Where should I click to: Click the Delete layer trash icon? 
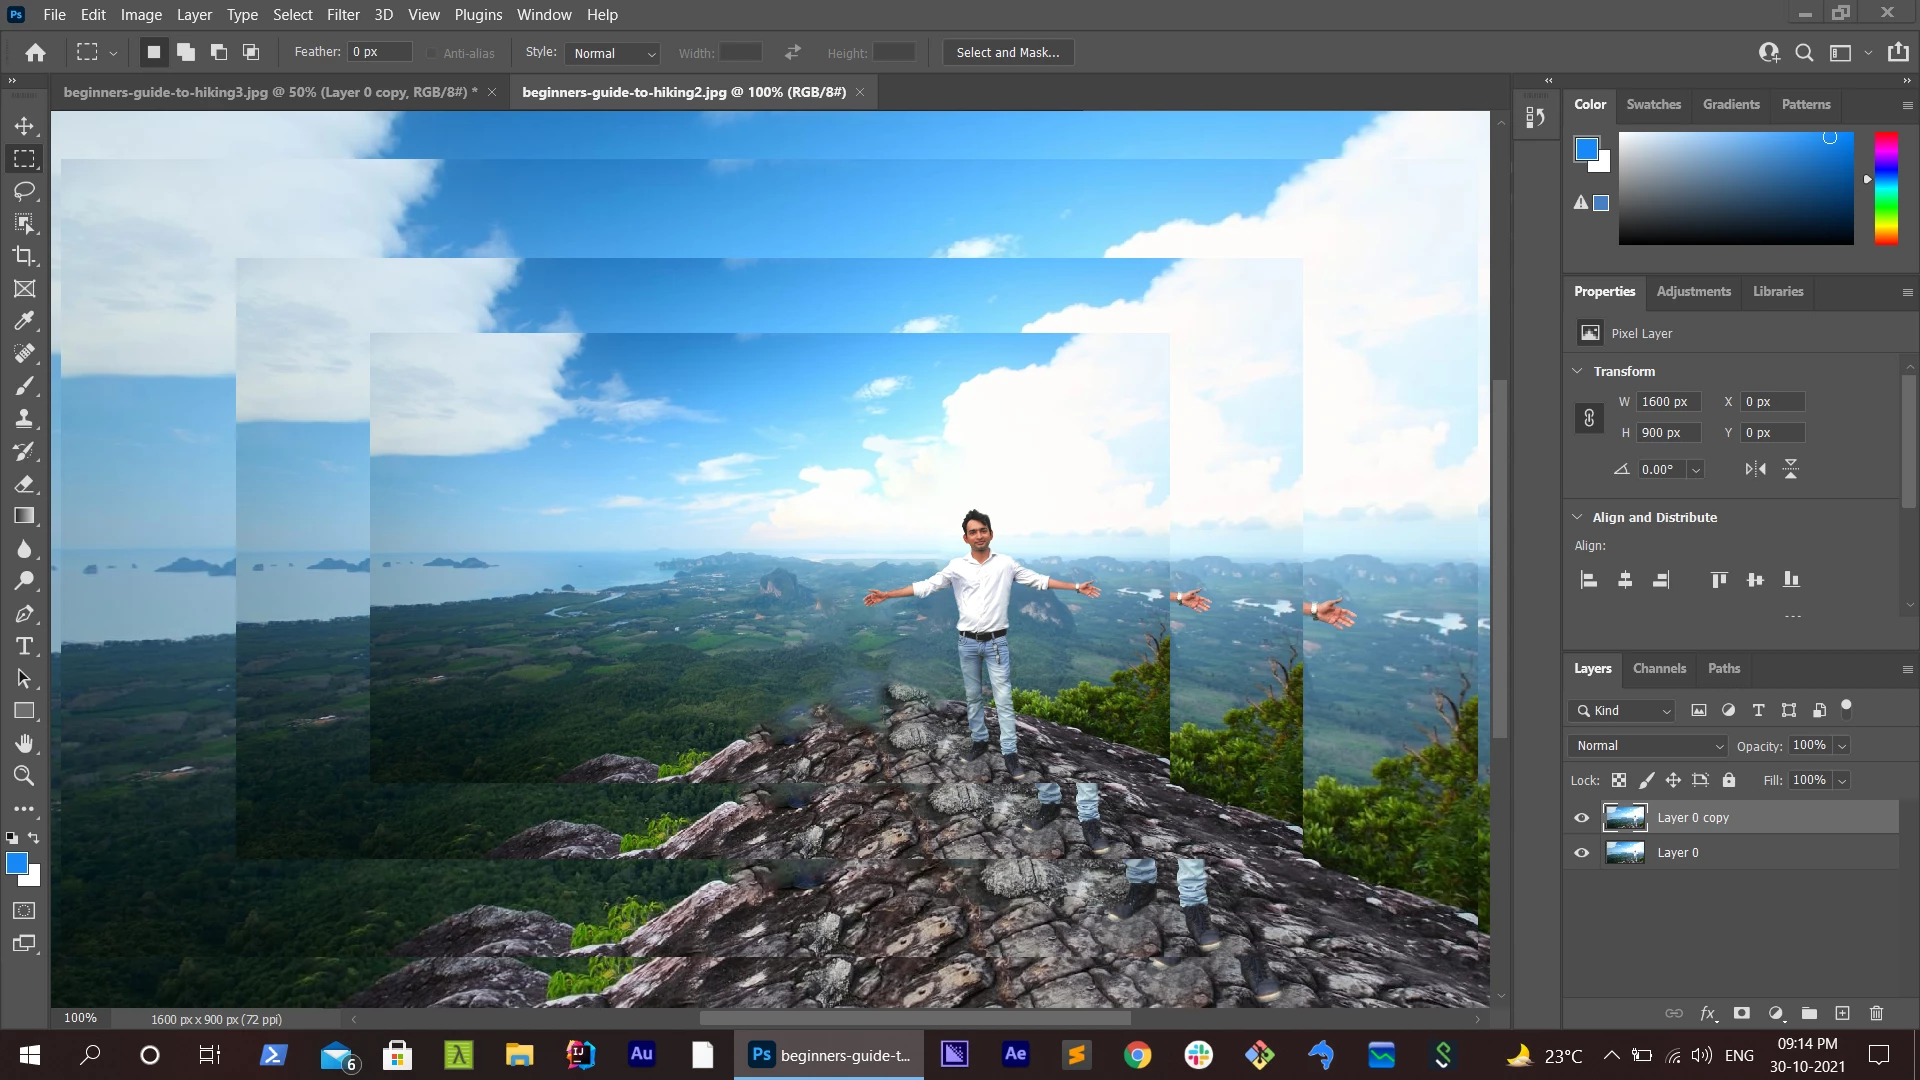tap(1876, 1013)
